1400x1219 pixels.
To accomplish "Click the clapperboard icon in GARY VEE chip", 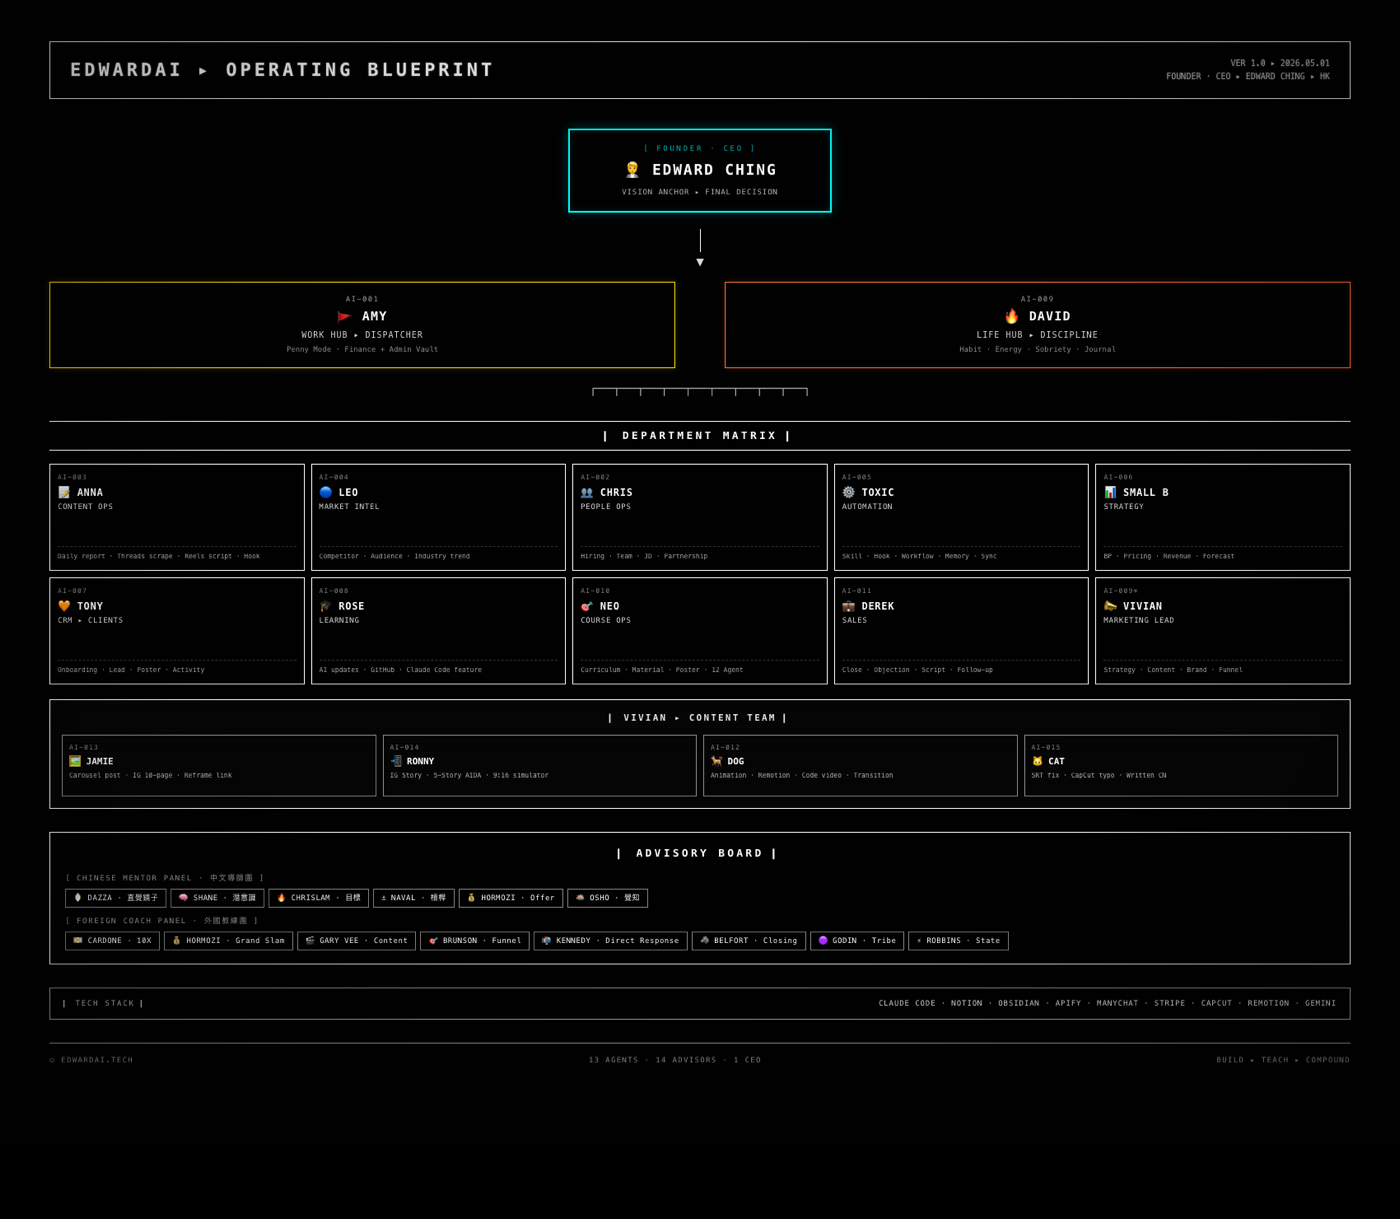I will [310, 940].
